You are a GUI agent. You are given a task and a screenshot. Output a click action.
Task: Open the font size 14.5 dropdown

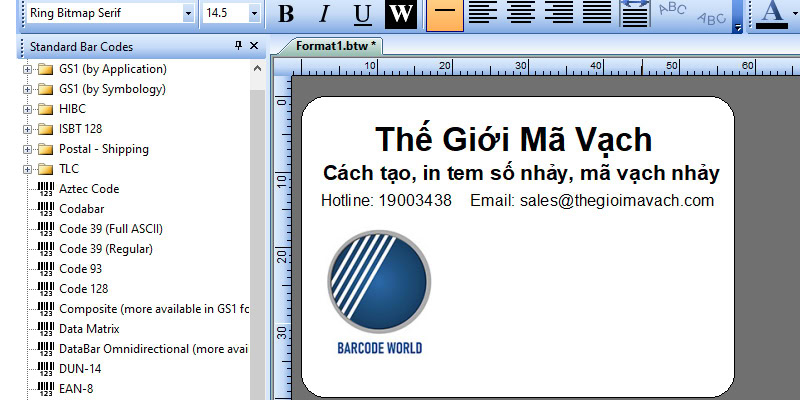point(253,14)
